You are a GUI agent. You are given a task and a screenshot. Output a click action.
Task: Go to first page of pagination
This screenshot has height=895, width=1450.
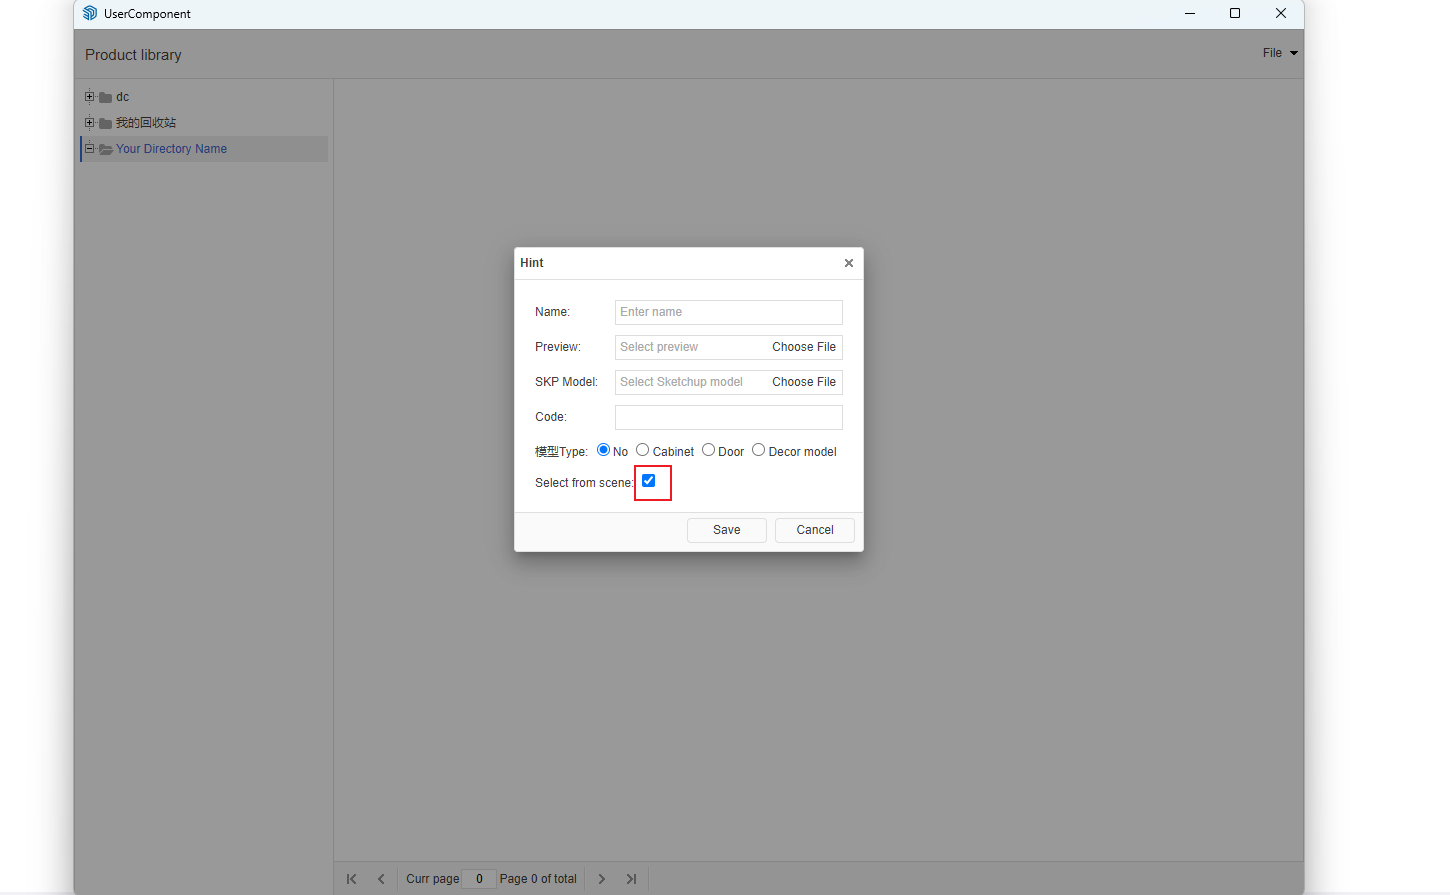pos(351,879)
